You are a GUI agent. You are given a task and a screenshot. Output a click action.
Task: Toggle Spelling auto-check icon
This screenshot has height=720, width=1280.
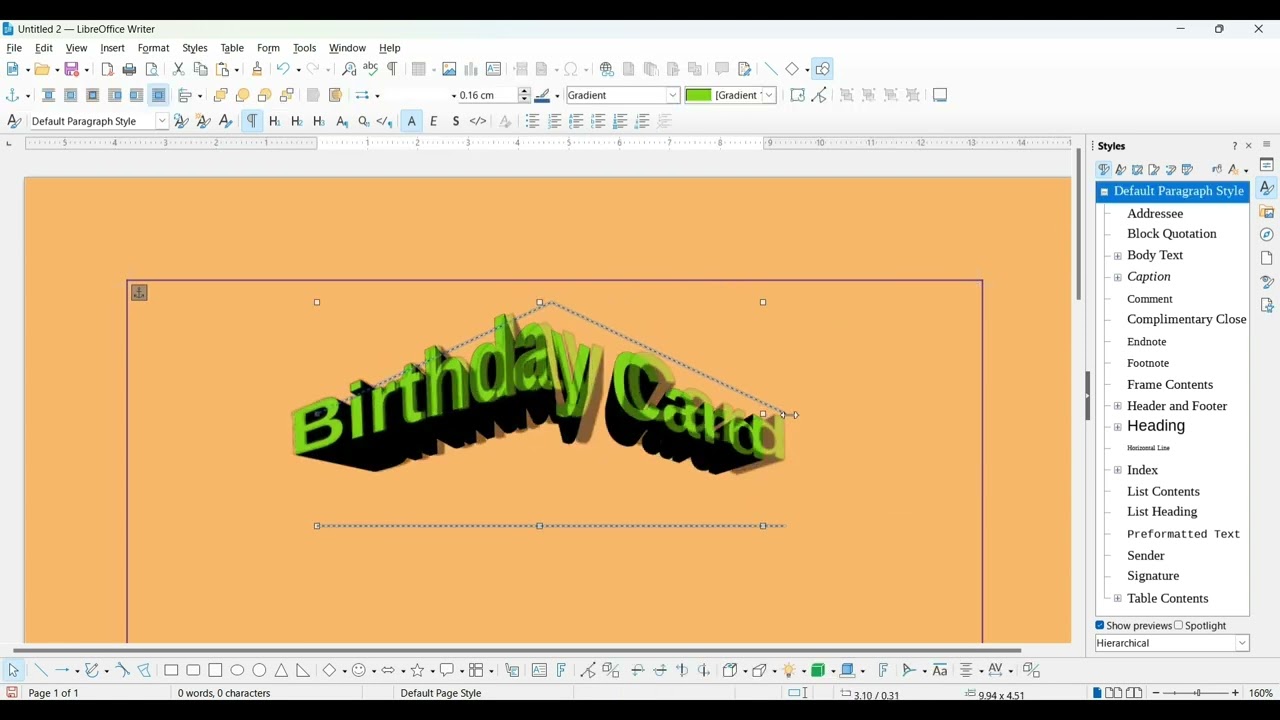click(x=371, y=69)
